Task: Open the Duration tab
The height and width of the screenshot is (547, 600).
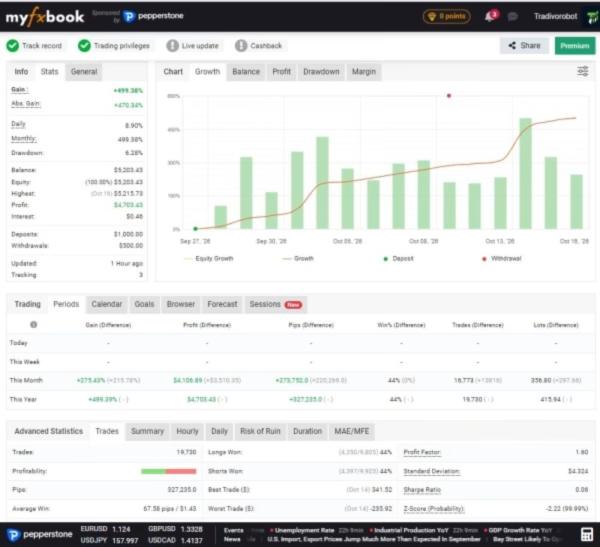Action: 307,431
